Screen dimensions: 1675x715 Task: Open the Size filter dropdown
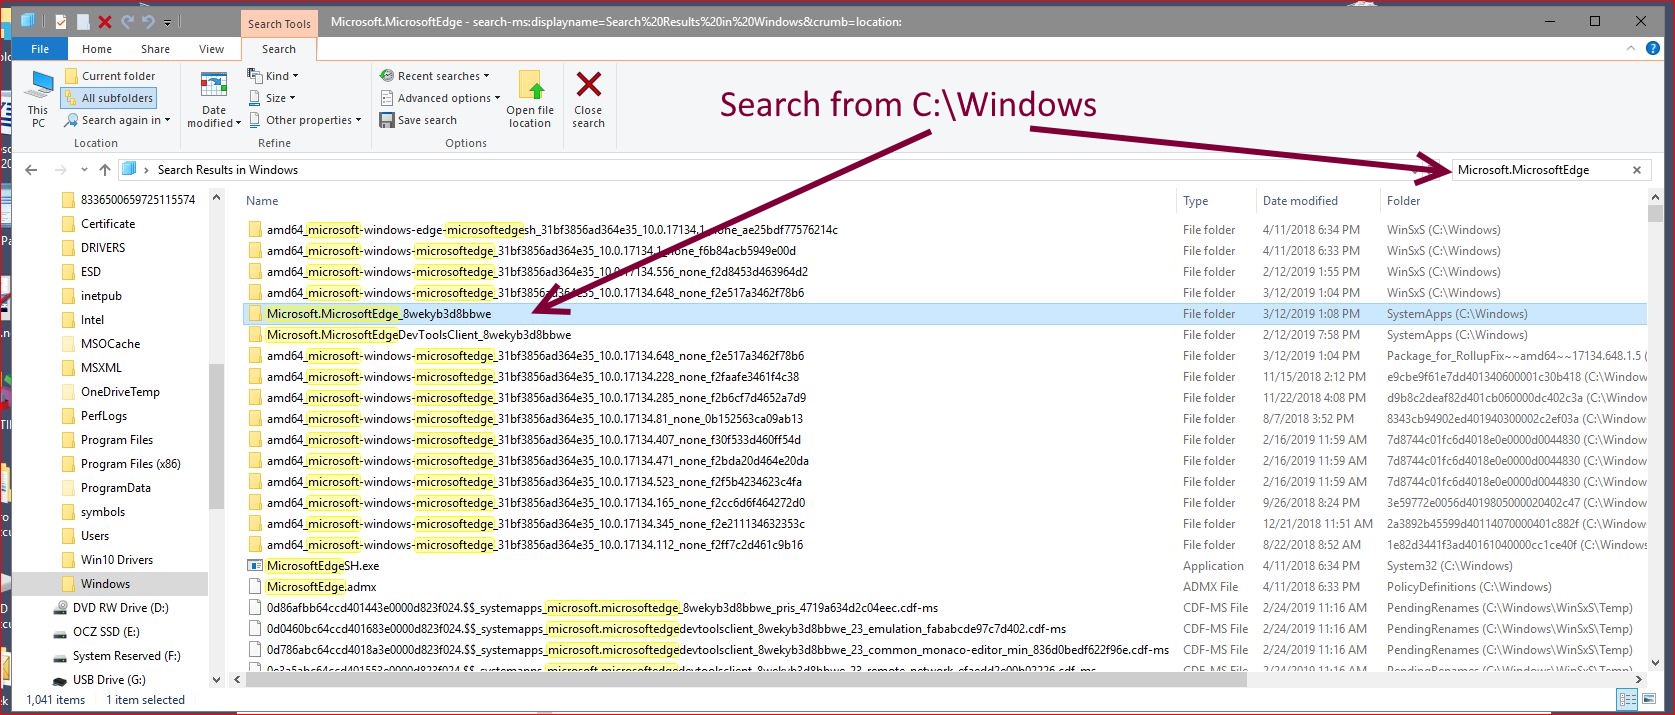point(271,98)
